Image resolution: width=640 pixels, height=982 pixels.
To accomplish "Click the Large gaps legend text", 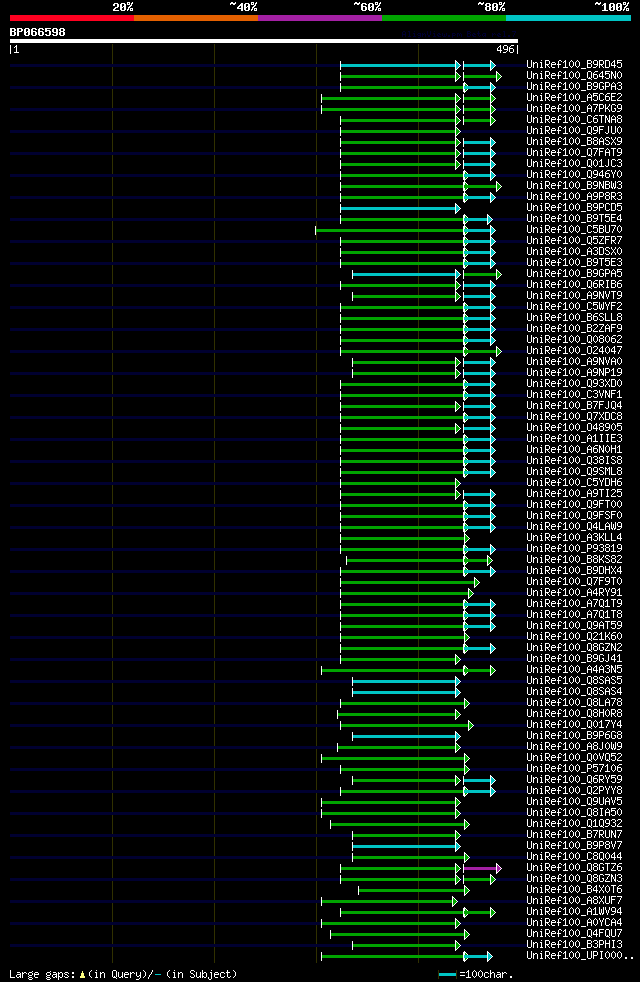I will pyautogui.click(x=123, y=974).
